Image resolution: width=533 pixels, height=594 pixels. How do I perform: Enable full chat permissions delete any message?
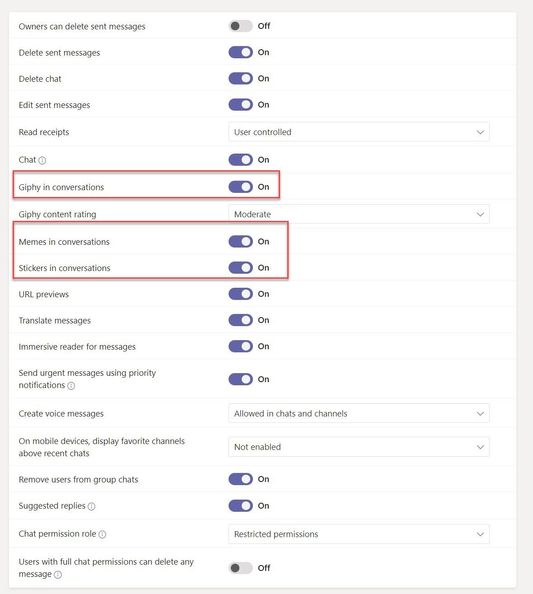tap(240, 568)
